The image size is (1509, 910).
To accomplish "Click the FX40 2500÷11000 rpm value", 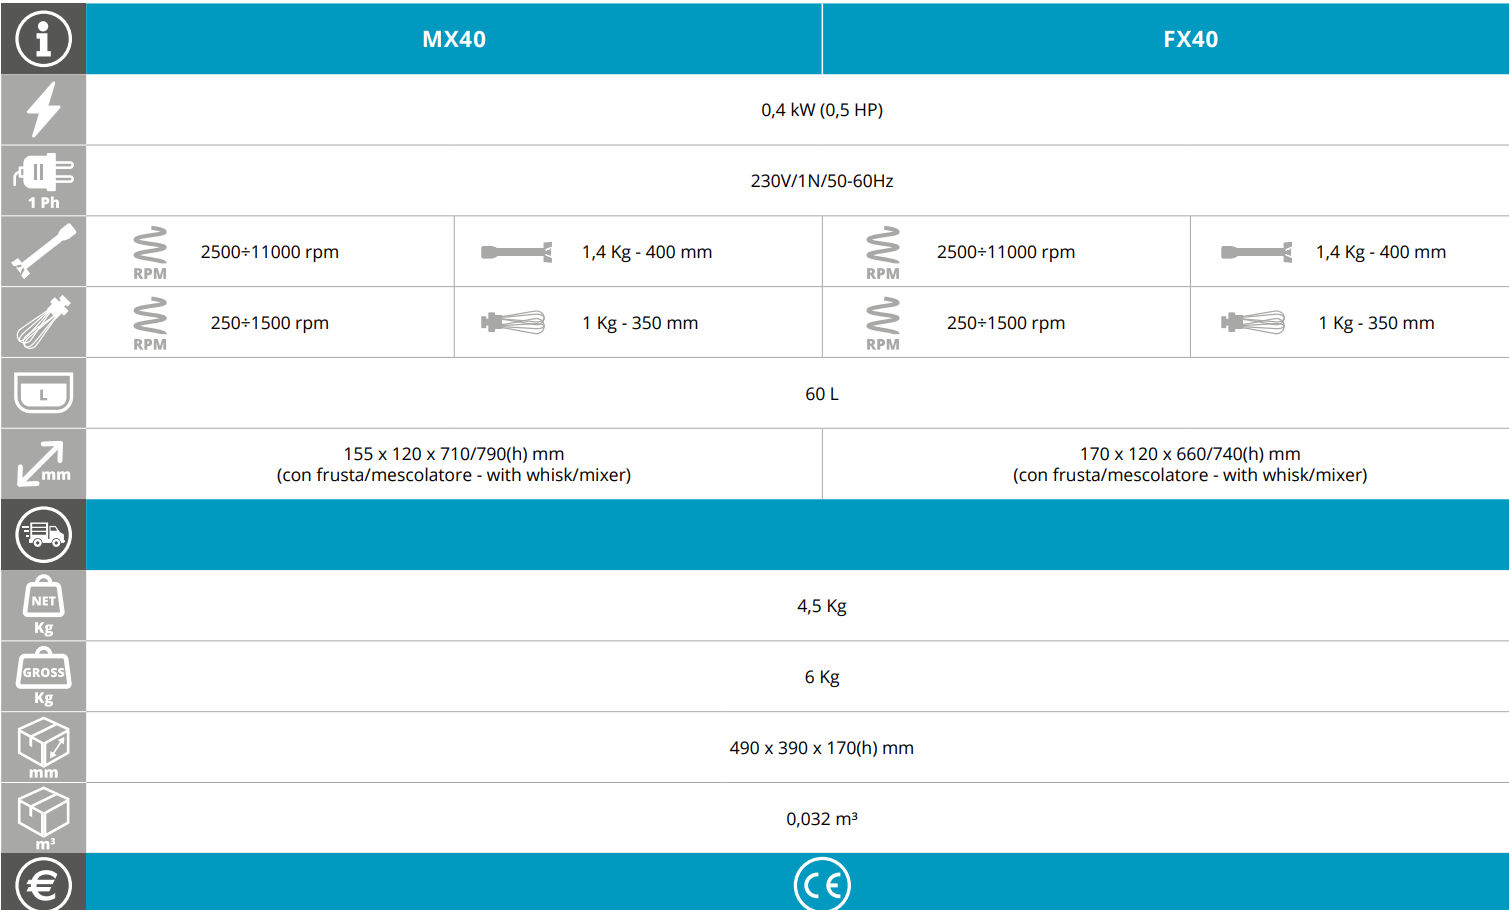I will pyautogui.click(x=1006, y=252).
